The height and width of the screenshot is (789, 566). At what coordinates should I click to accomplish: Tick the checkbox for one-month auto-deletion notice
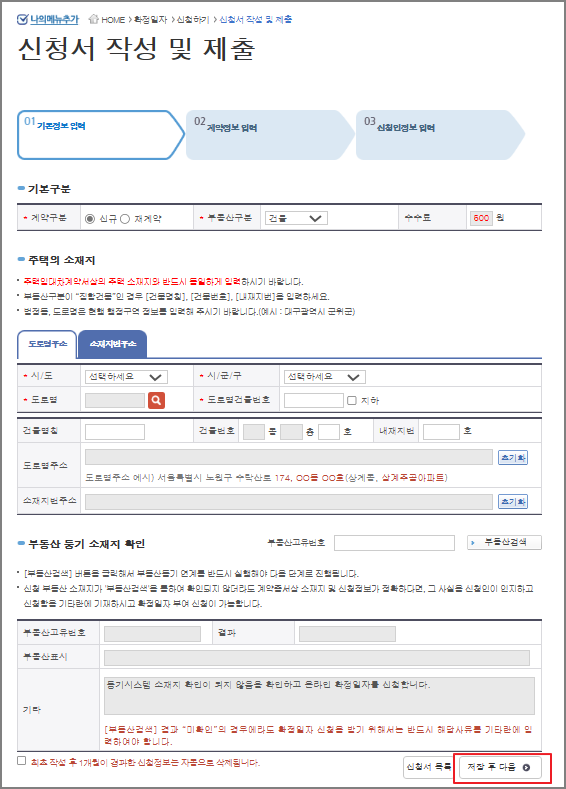point(22,760)
